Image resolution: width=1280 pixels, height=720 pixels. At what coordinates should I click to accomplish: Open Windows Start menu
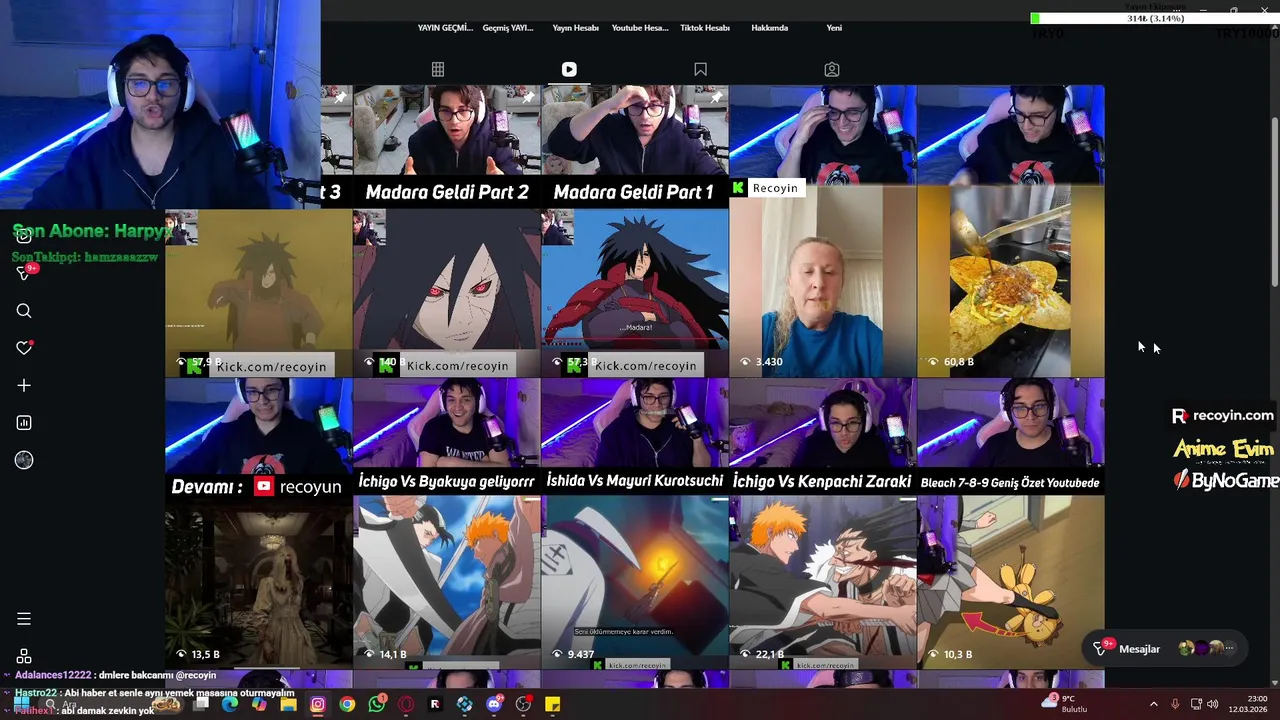coord(22,704)
